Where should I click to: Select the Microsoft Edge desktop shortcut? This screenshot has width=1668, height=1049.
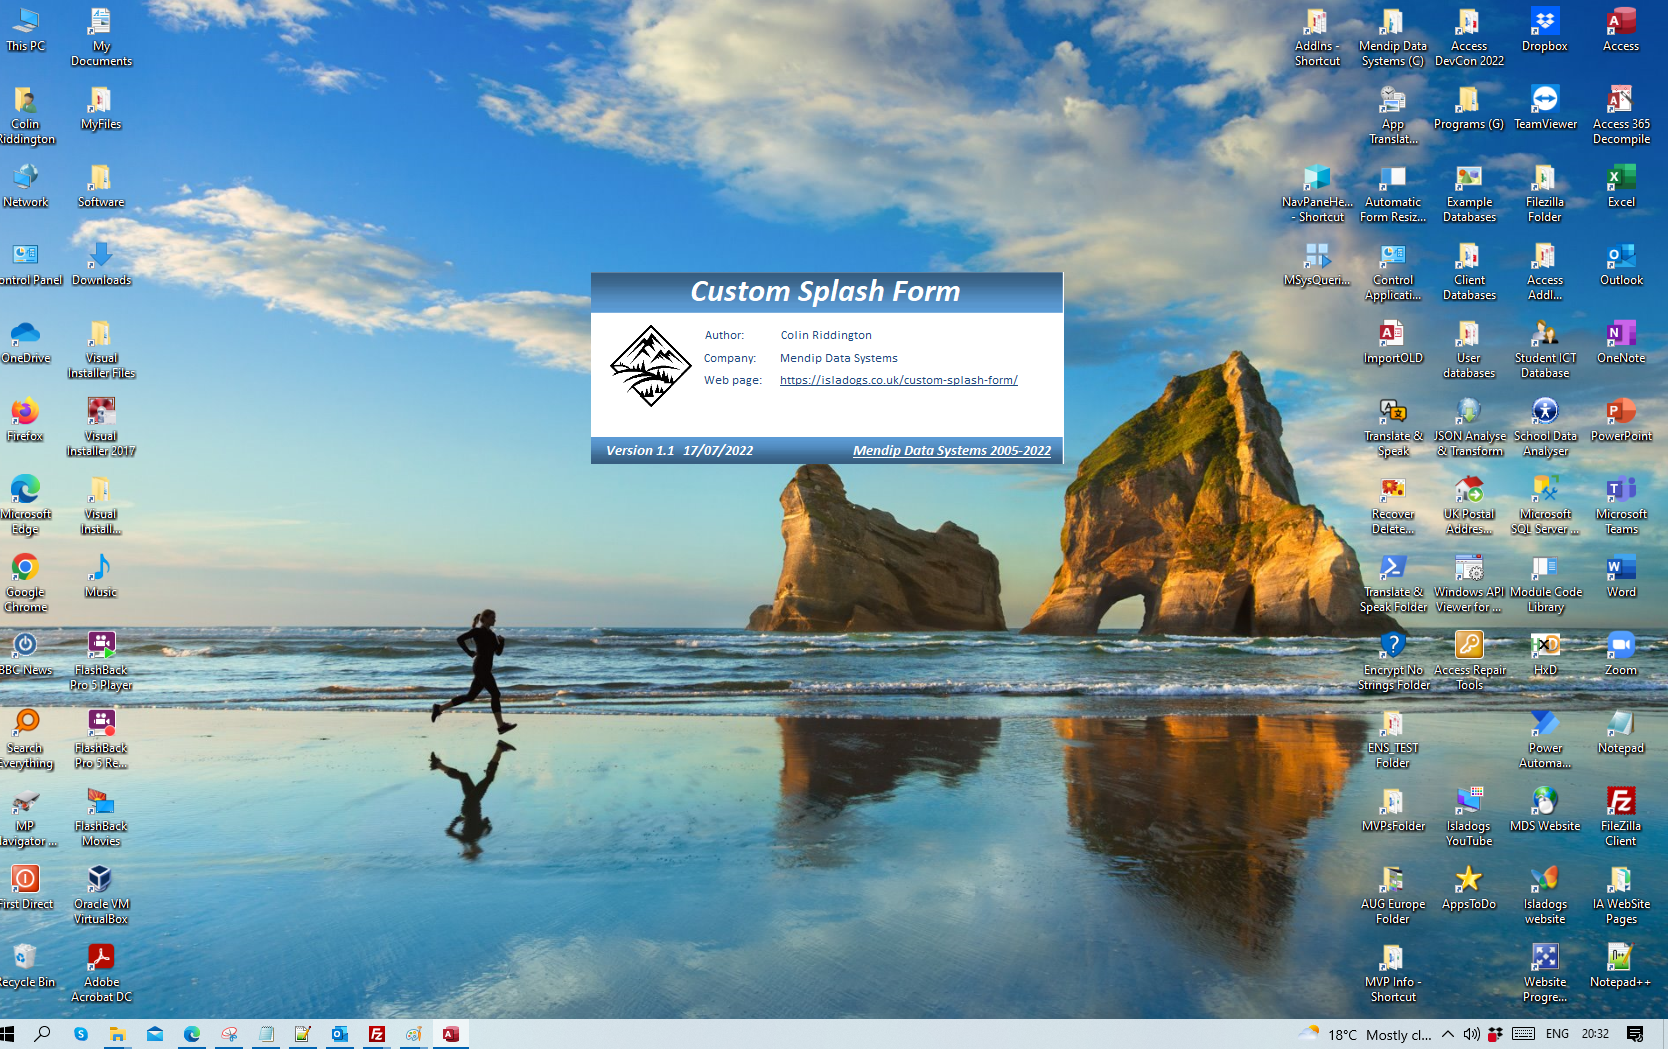(26, 505)
